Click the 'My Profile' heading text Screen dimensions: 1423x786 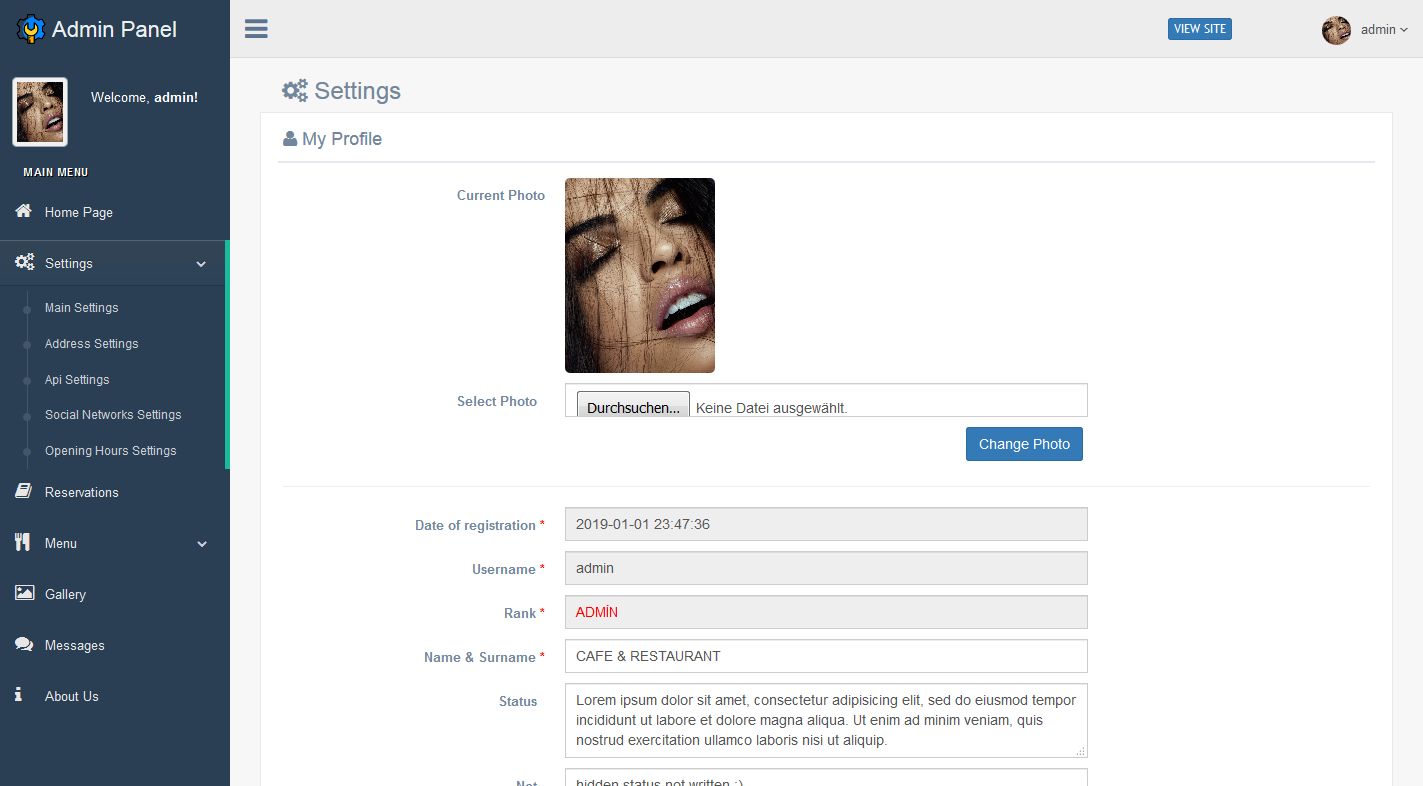pyautogui.click(x=342, y=139)
